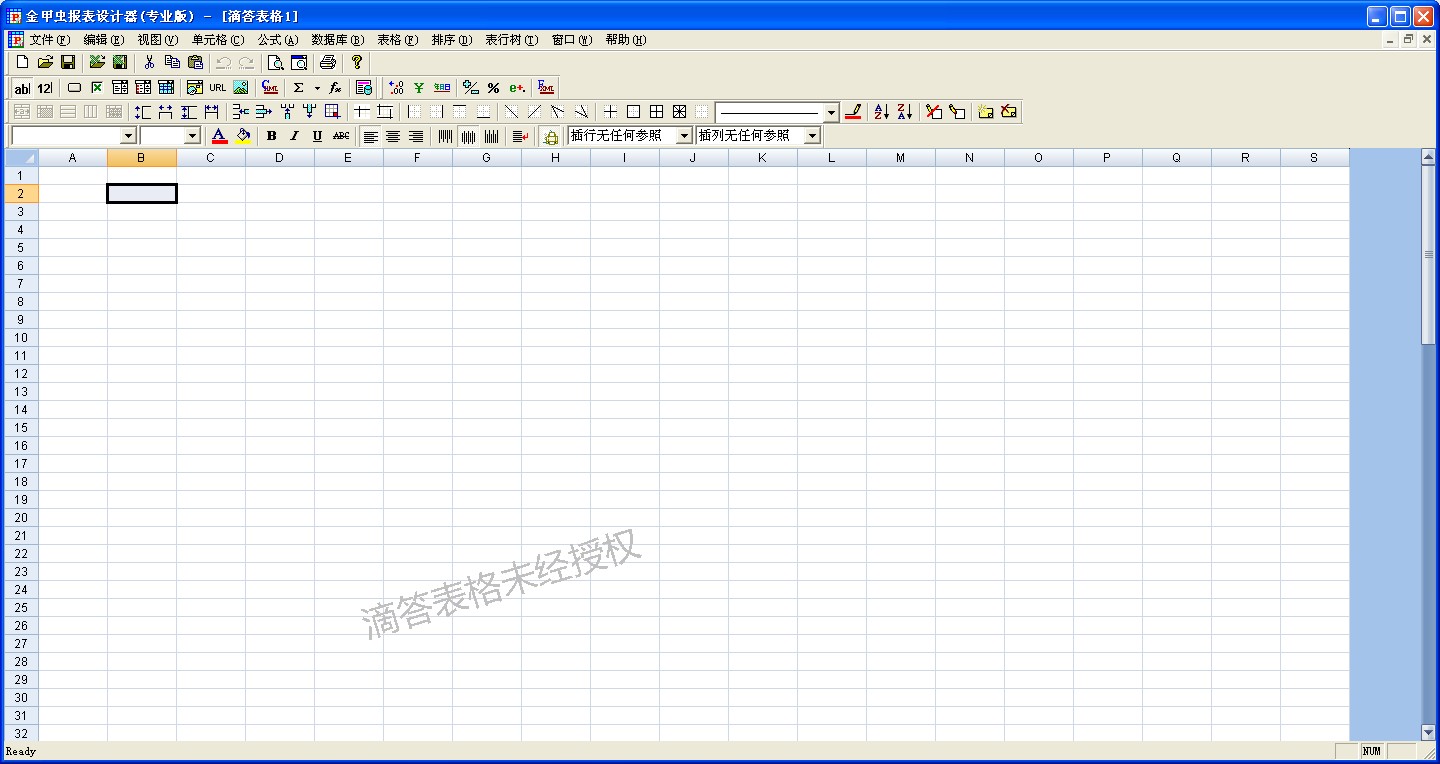Image resolution: width=1440 pixels, height=764 pixels.
Task: Draw a diagonal line down in the cell
Action: [x=511, y=112]
